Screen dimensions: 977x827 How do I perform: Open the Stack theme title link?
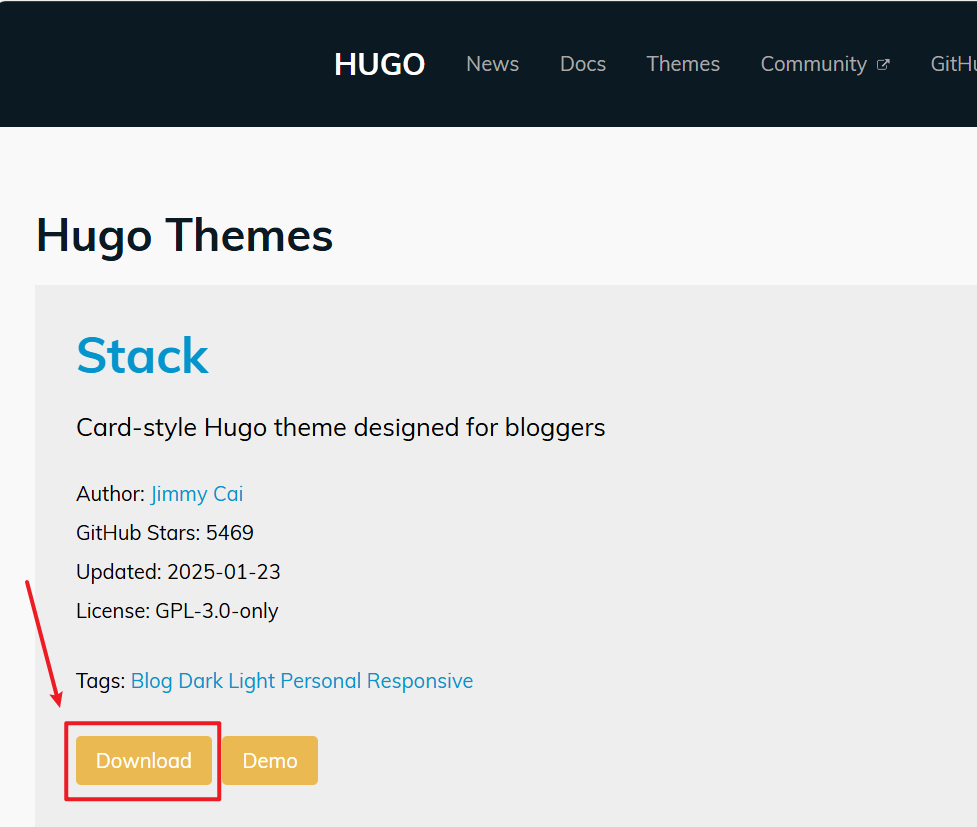click(142, 355)
